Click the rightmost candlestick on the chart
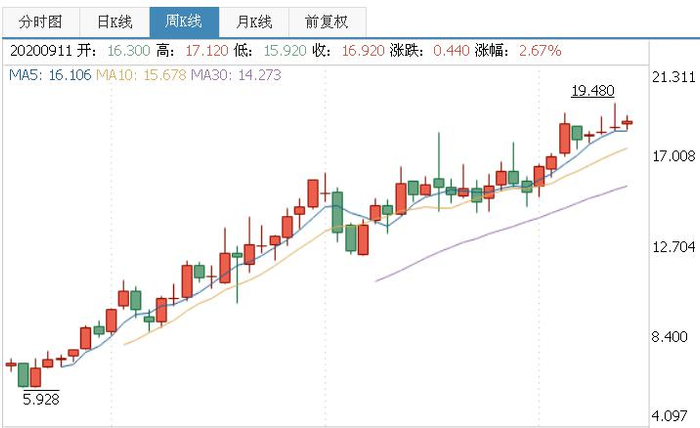This screenshot has height=428, width=700. tap(627, 122)
